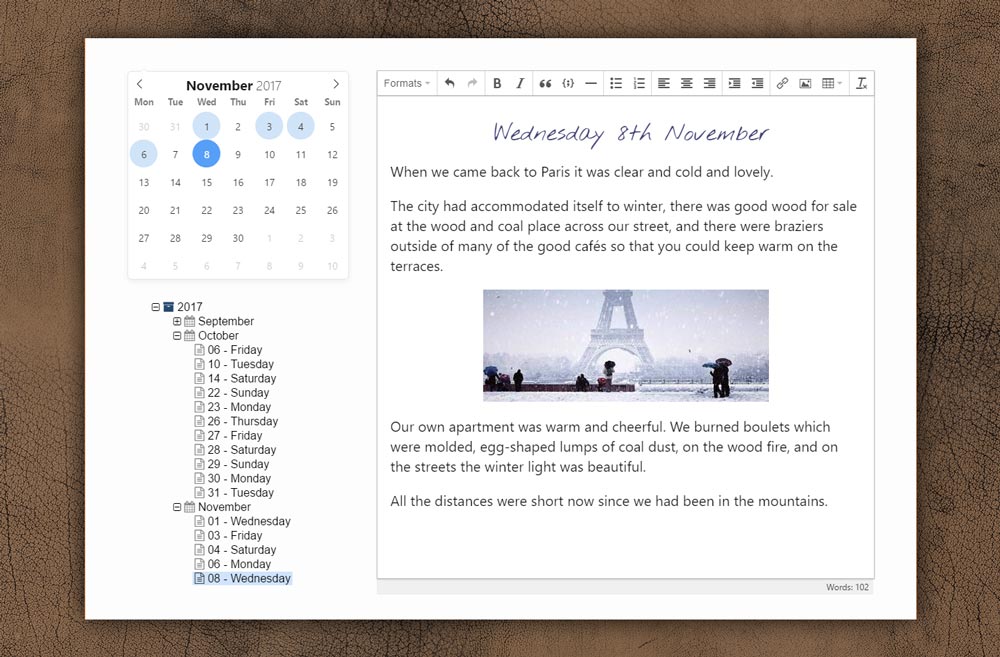Click the 2017 year label in tree

(189, 307)
